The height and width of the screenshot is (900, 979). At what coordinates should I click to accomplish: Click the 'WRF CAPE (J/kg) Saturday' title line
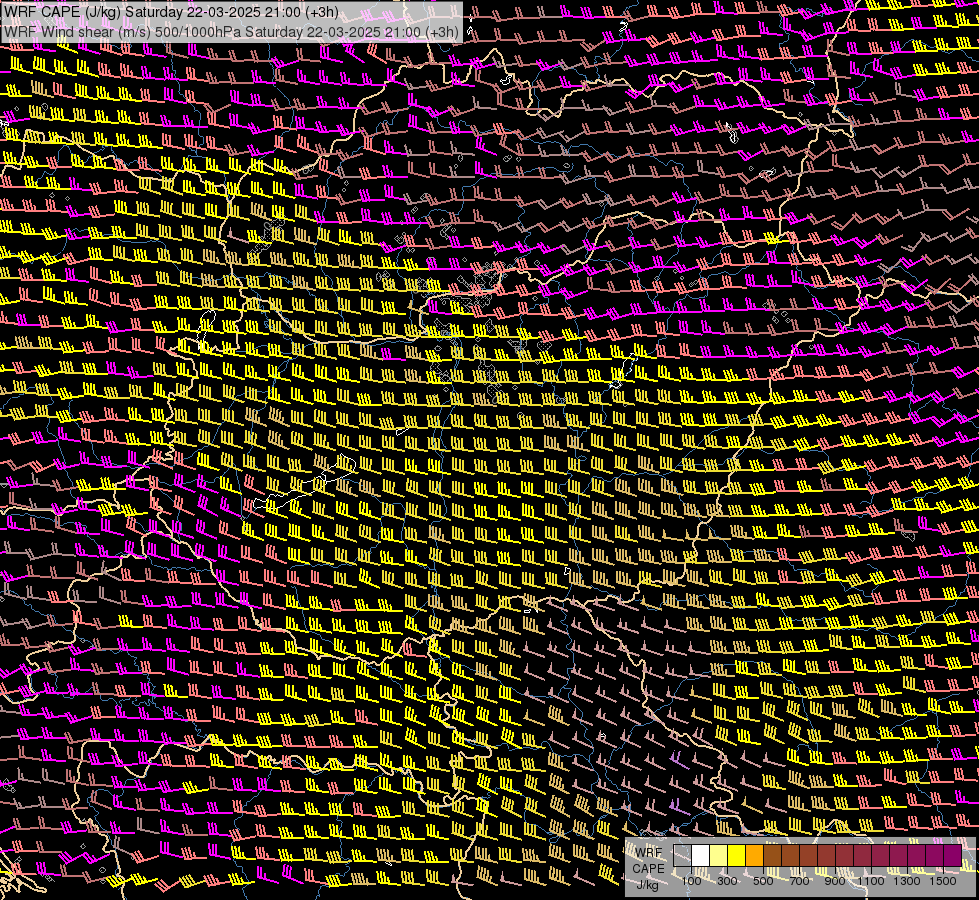[171, 12]
